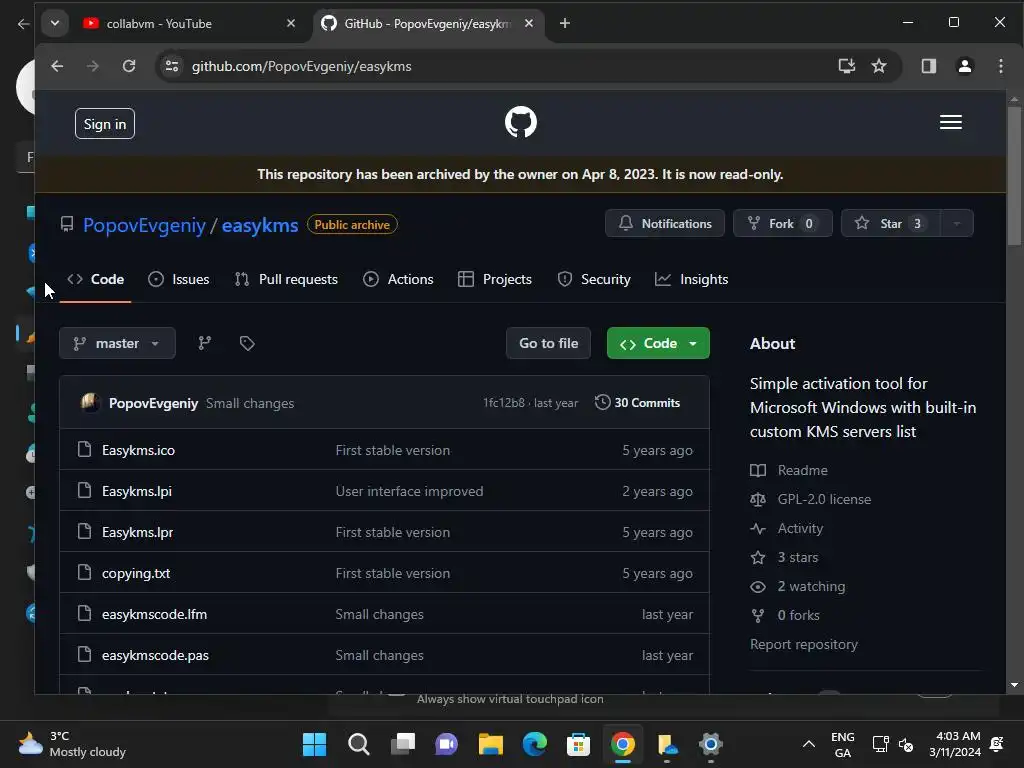1024x768 pixels.
Task: Open Task View on the taskbar
Action: click(x=403, y=744)
